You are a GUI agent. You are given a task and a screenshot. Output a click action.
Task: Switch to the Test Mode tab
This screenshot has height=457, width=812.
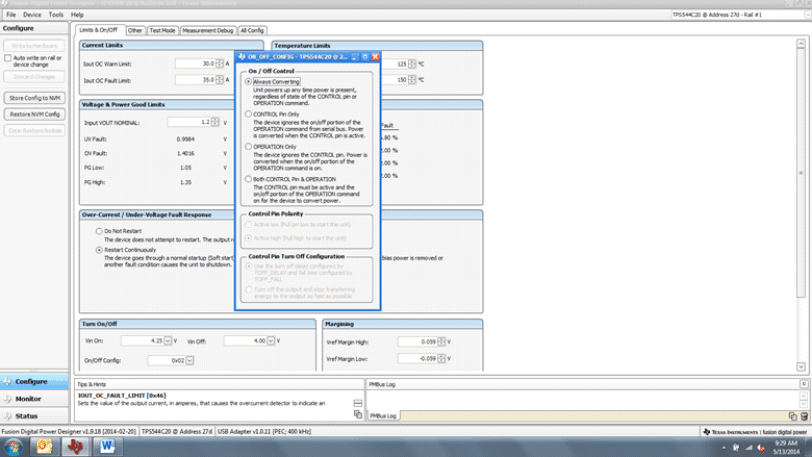tap(162, 31)
